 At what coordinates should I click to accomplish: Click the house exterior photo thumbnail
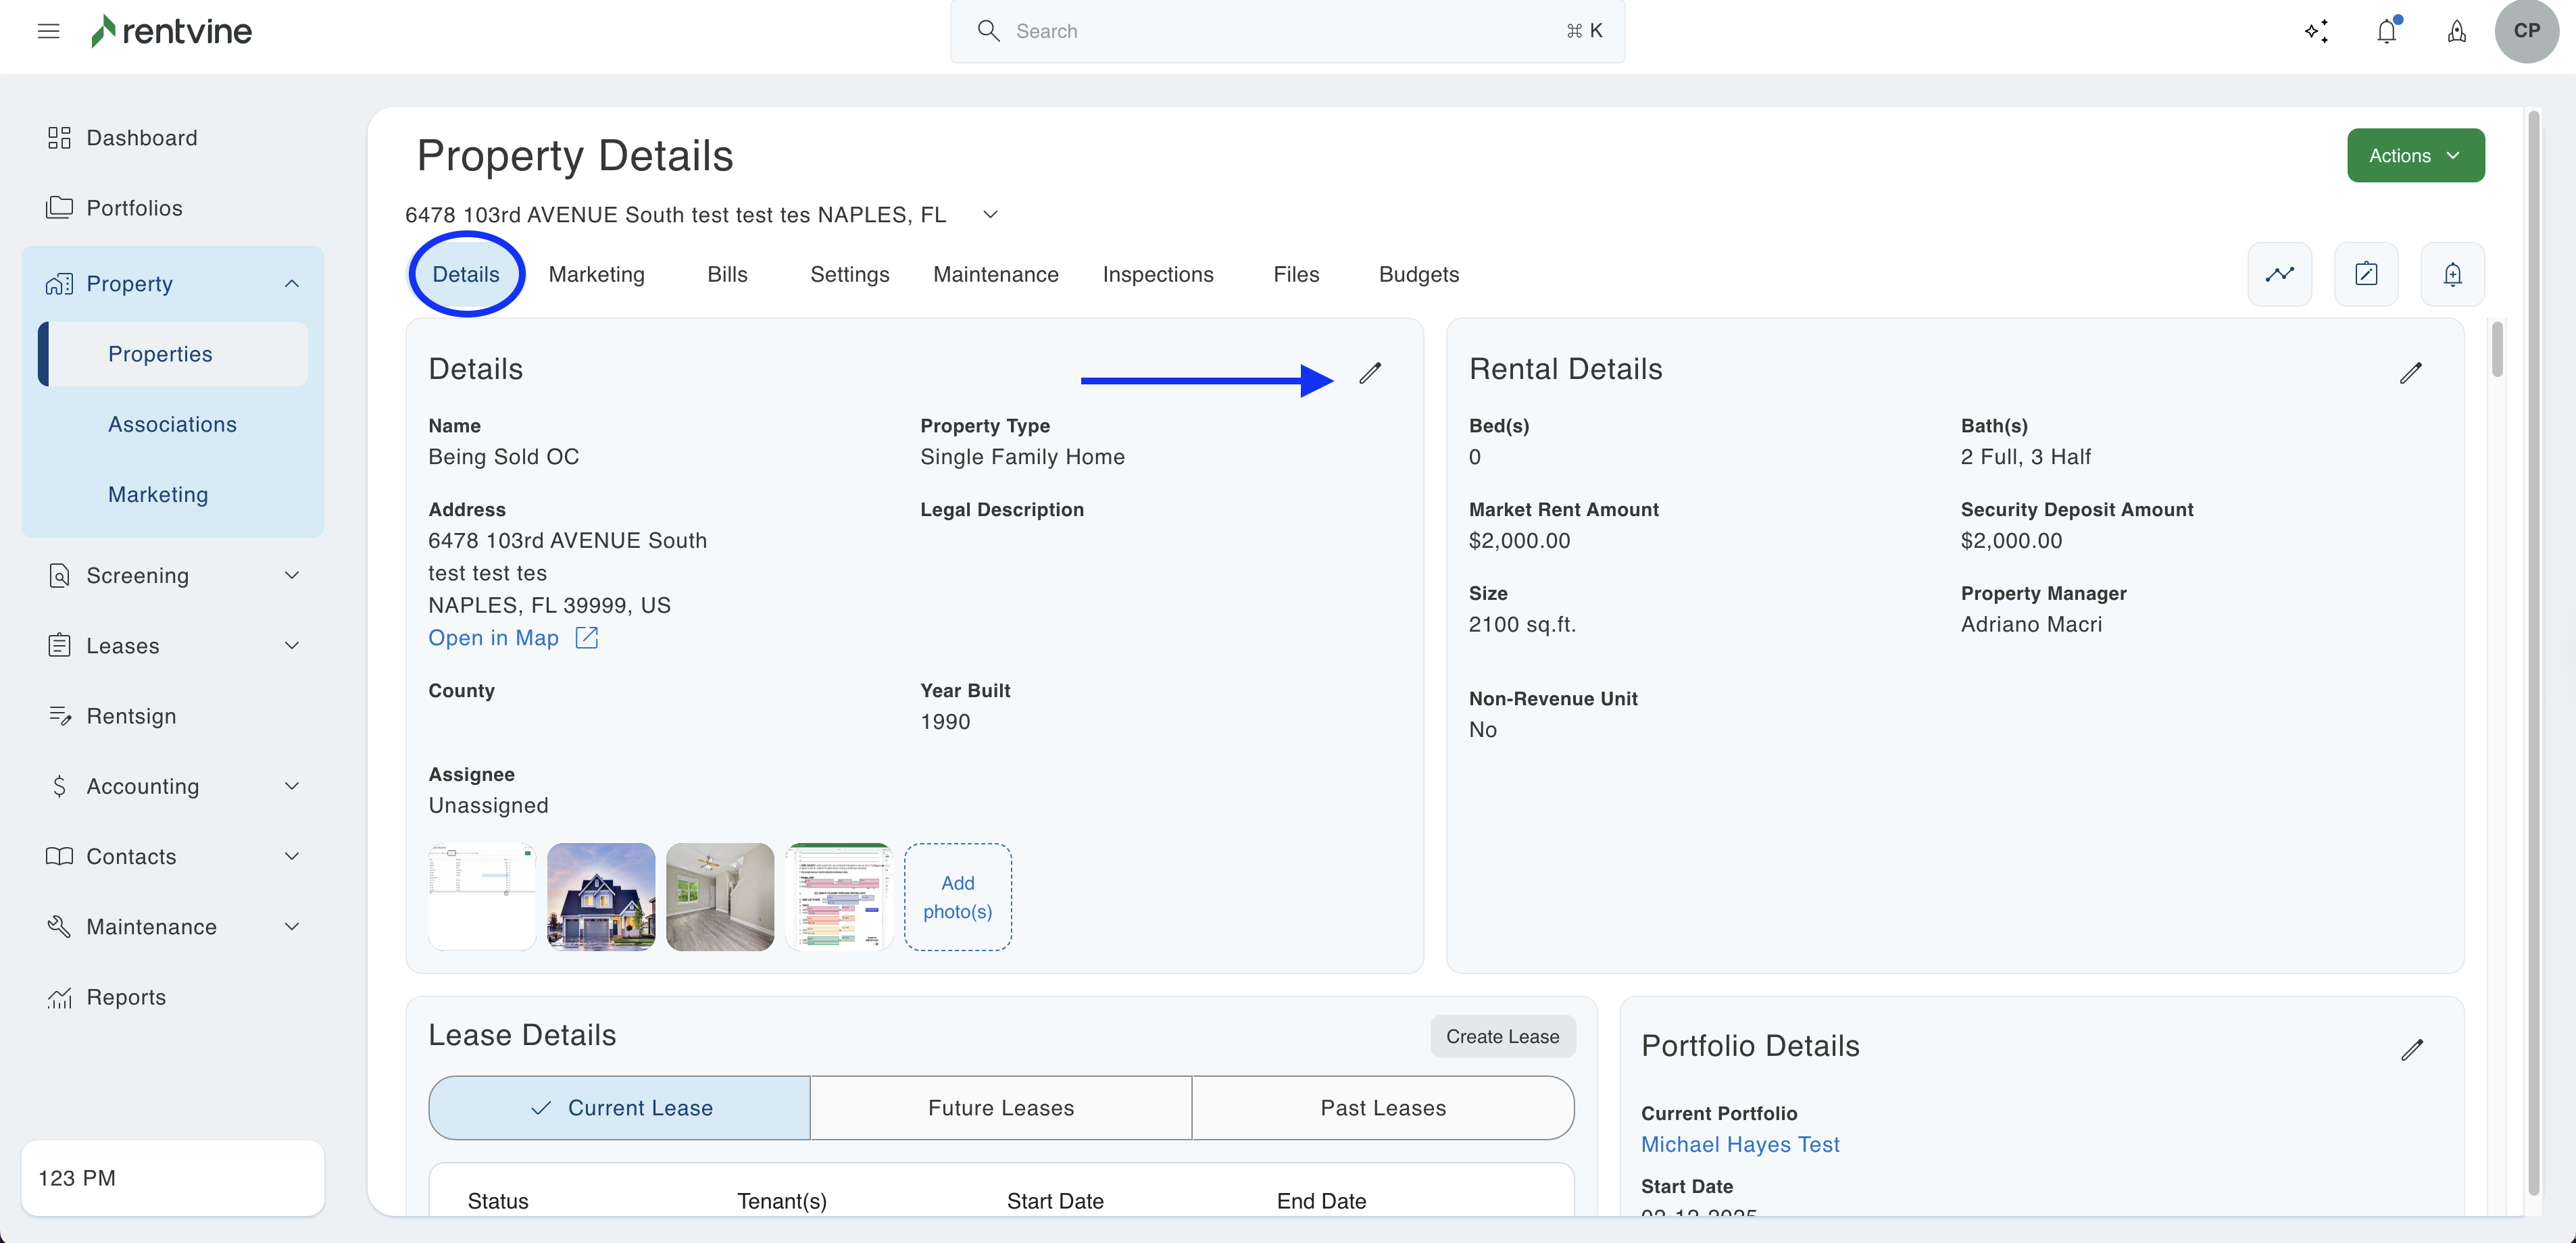[x=601, y=896]
